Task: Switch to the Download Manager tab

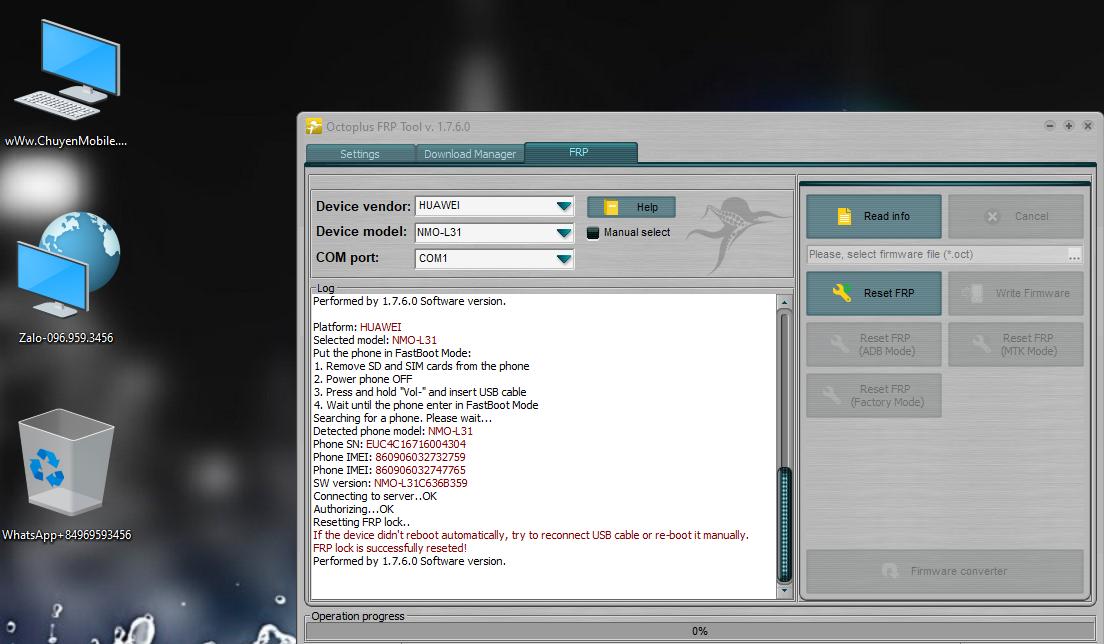Action: (x=470, y=153)
